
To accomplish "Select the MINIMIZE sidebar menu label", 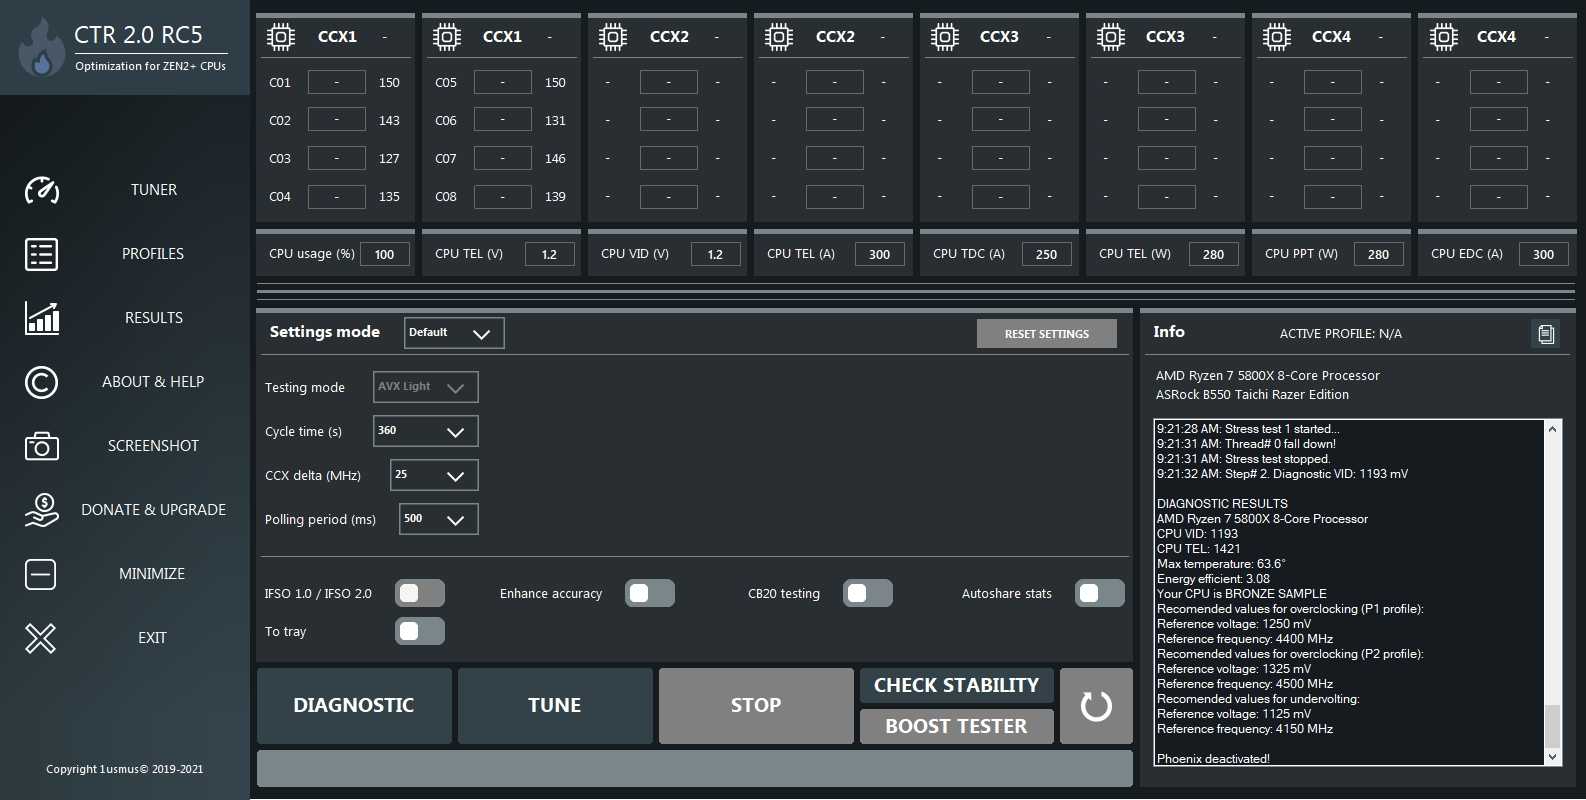I will 152,574.
